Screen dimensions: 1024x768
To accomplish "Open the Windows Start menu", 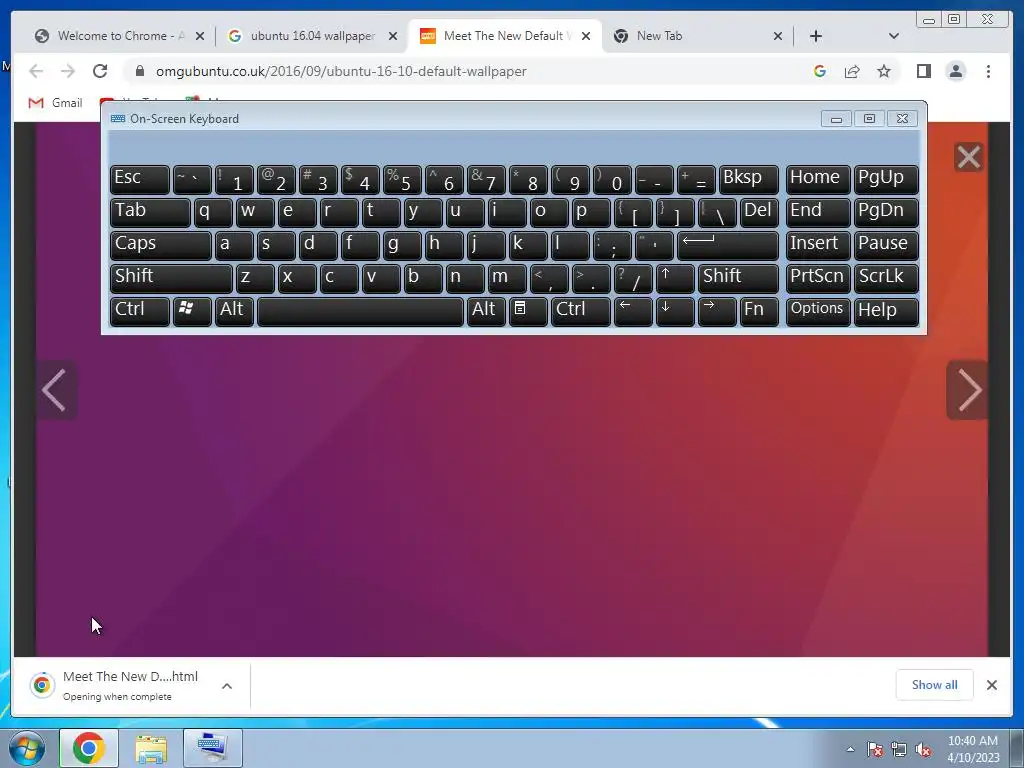I will 27,748.
